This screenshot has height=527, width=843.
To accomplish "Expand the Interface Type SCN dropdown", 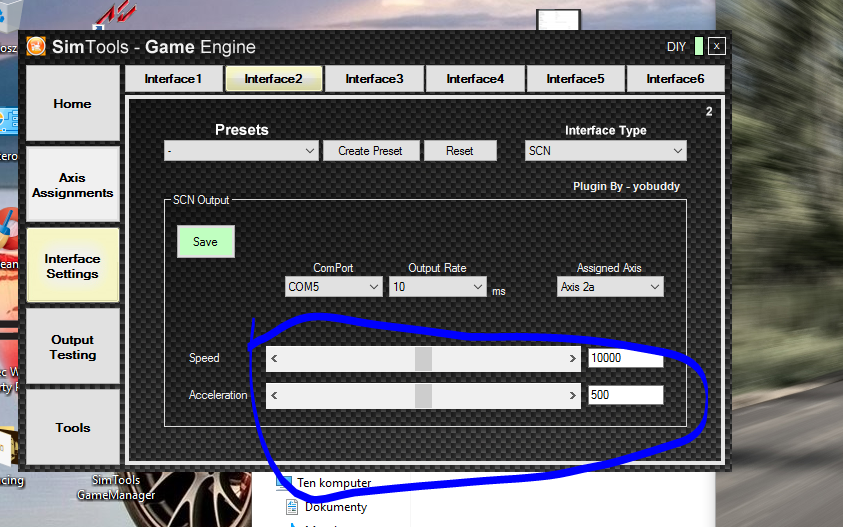I will coord(605,151).
